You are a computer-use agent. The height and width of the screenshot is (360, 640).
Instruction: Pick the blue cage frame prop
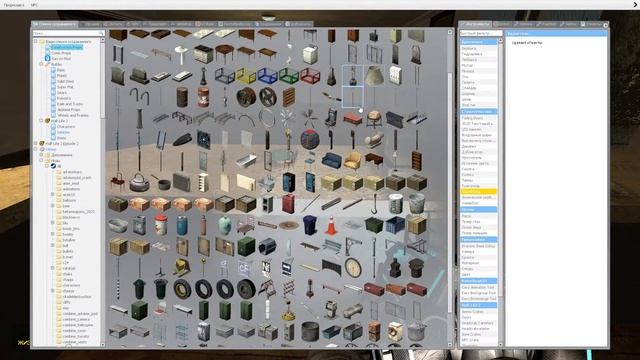click(267, 77)
